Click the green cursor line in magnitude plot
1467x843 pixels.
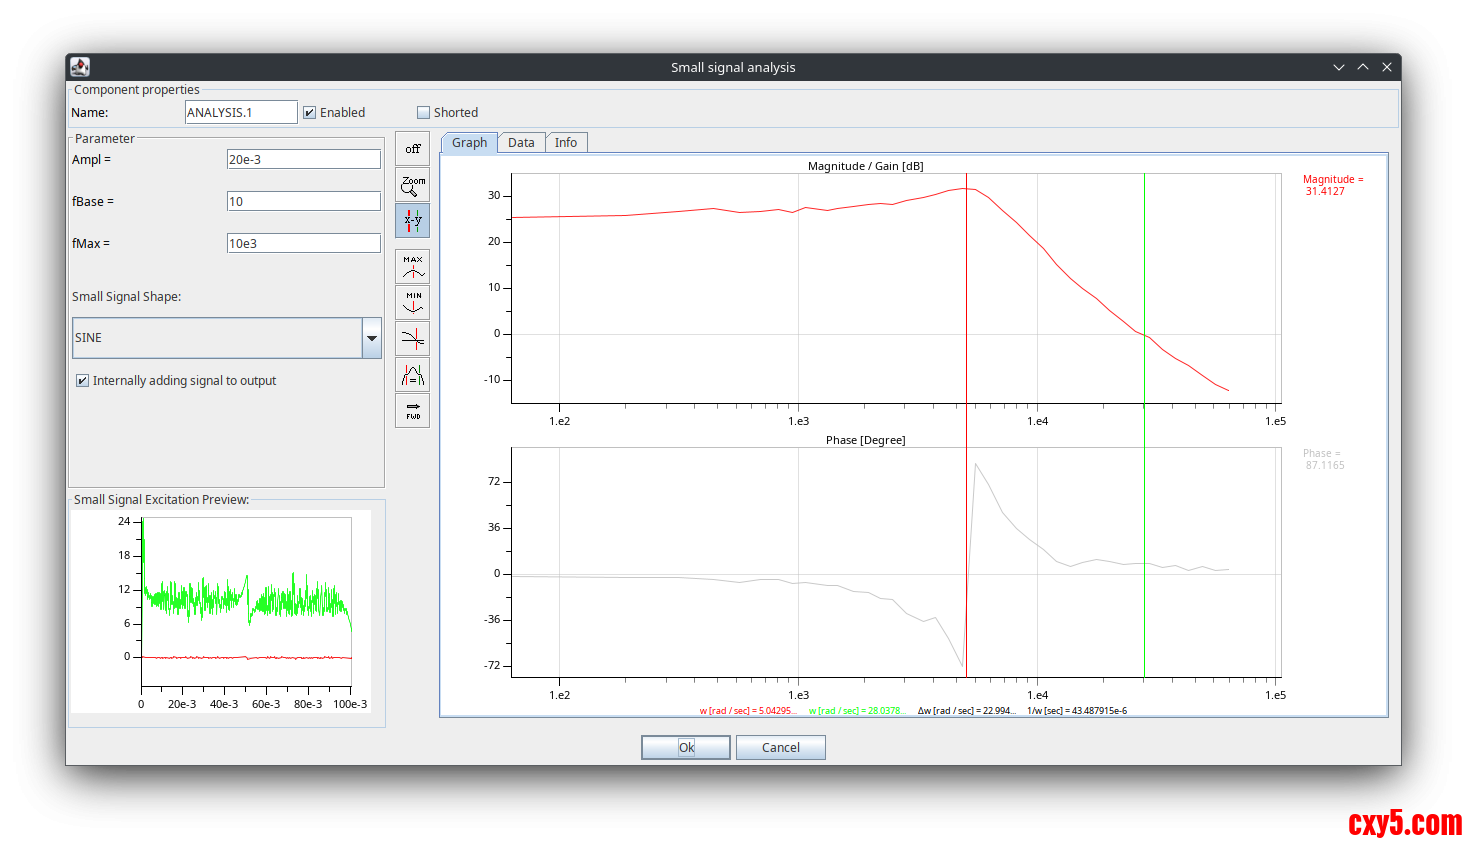point(1144,260)
